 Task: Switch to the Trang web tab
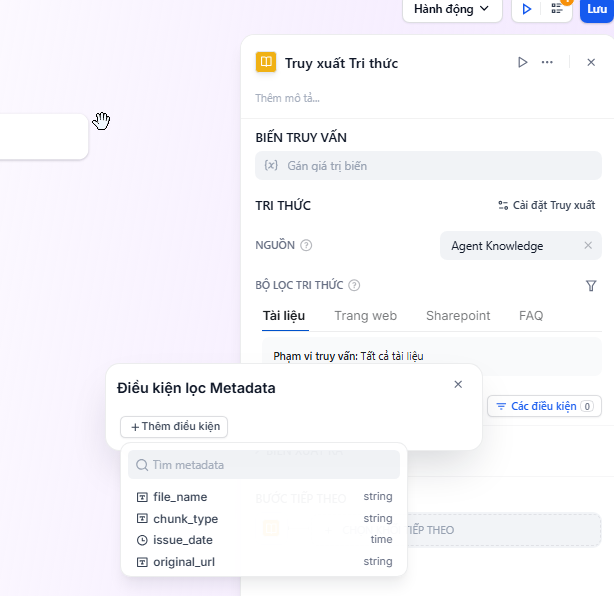click(365, 316)
